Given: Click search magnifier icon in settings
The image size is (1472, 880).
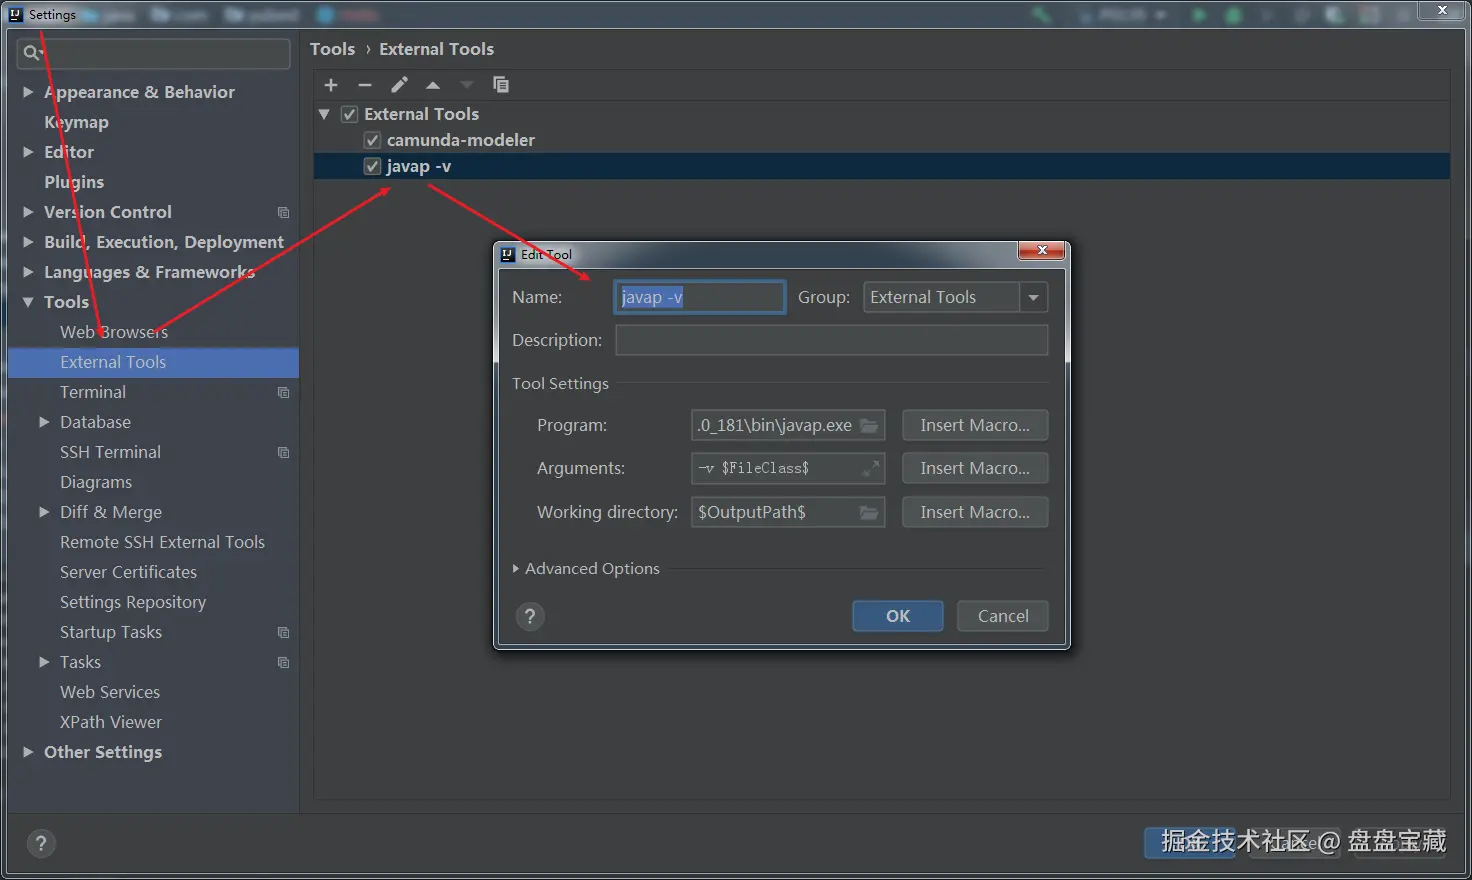Looking at the screenshot, I should coord(32,53).
